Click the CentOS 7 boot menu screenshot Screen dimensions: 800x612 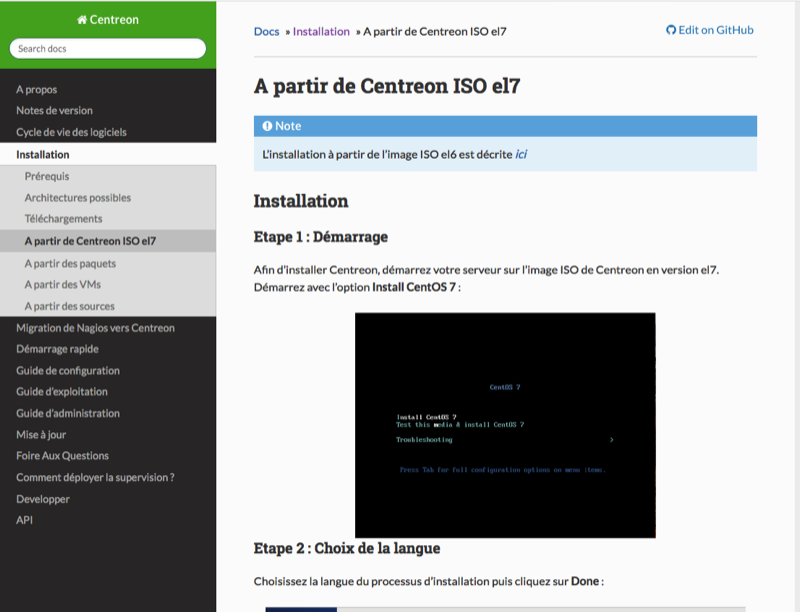tap(505, 425)
